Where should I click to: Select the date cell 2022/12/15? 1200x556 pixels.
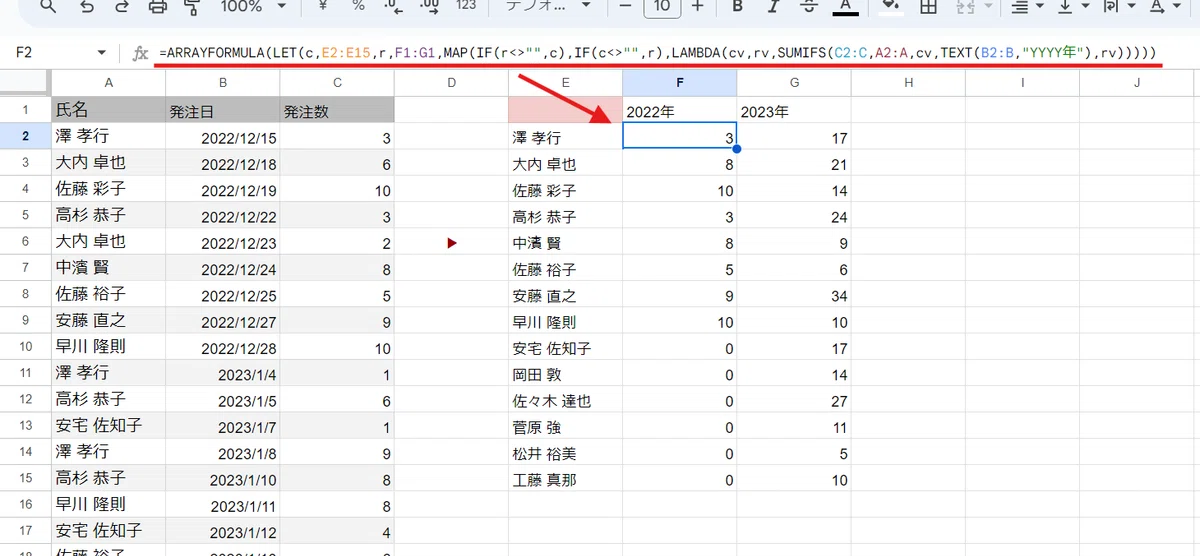tap(222, 138)
